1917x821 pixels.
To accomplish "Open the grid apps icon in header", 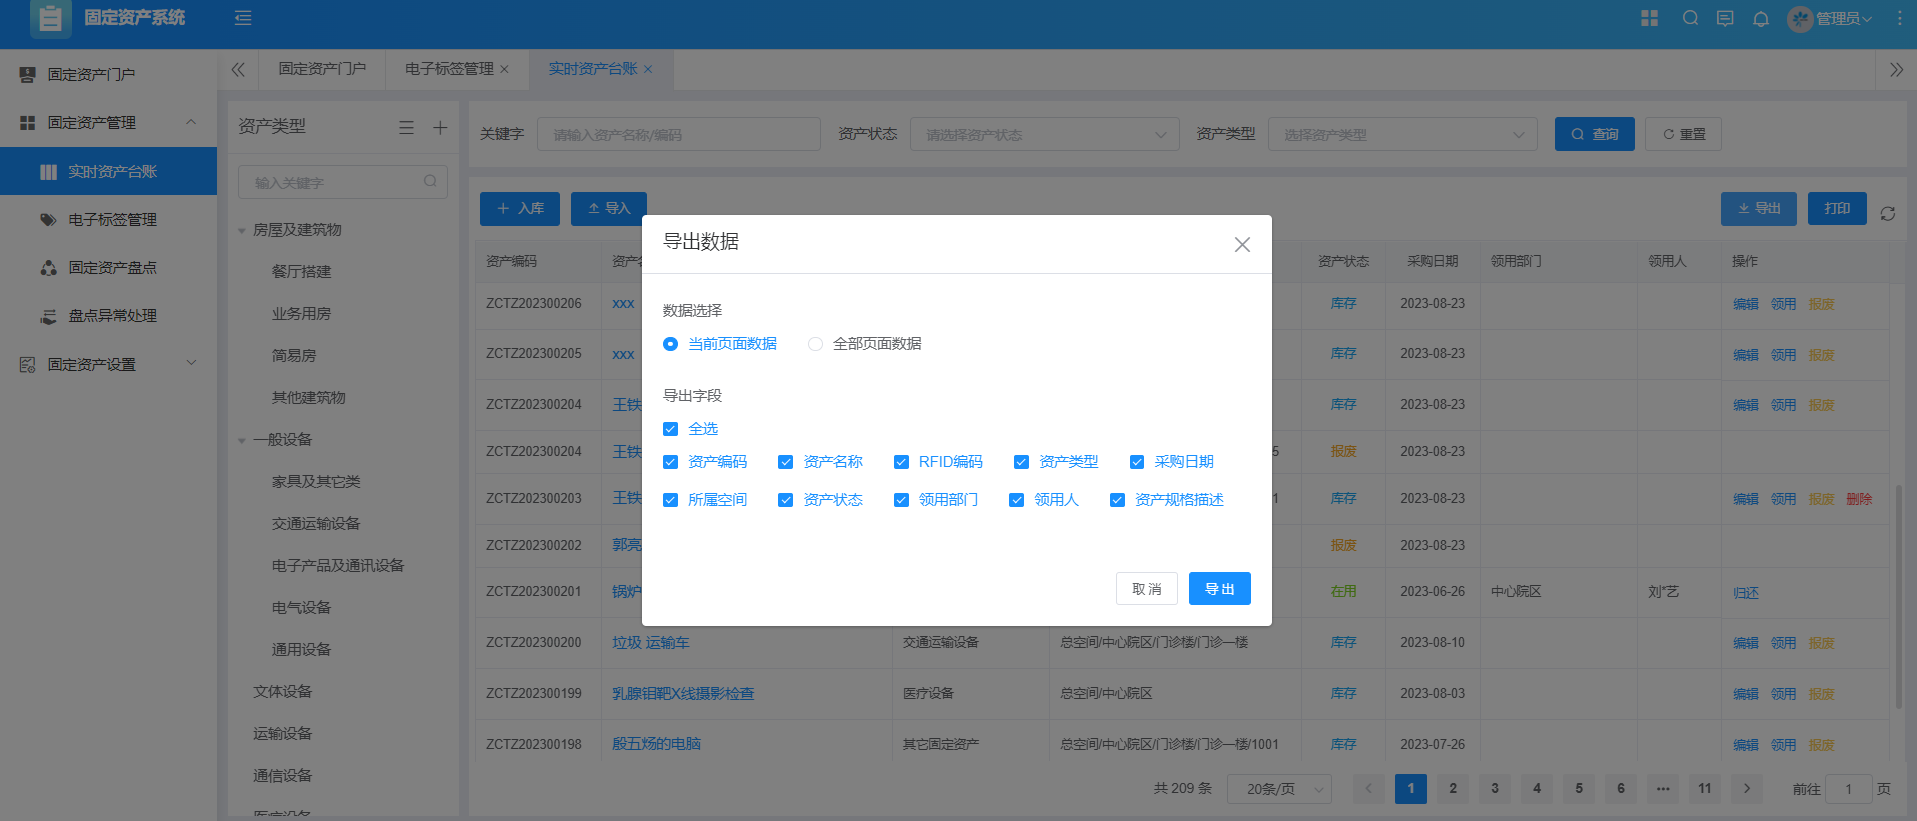I will [x=1650, y=18].
